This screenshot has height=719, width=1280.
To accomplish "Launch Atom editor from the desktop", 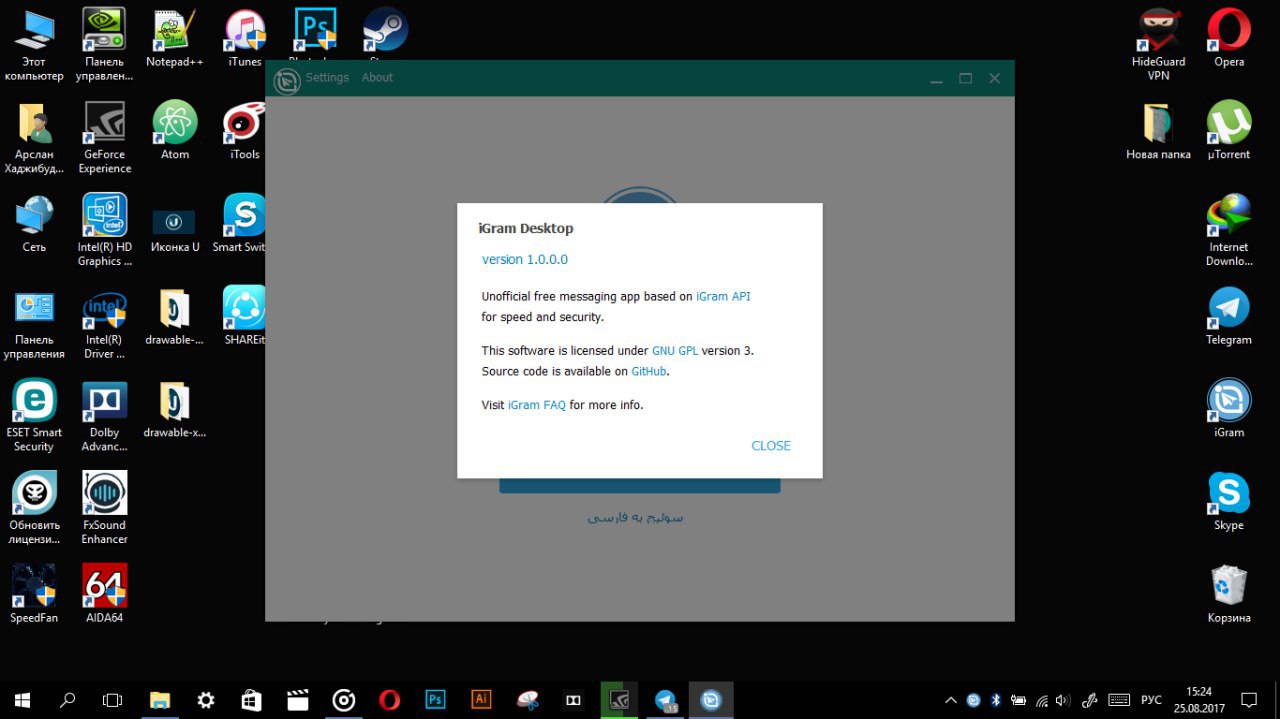I will pyautogui.click(x=175, y=131).
